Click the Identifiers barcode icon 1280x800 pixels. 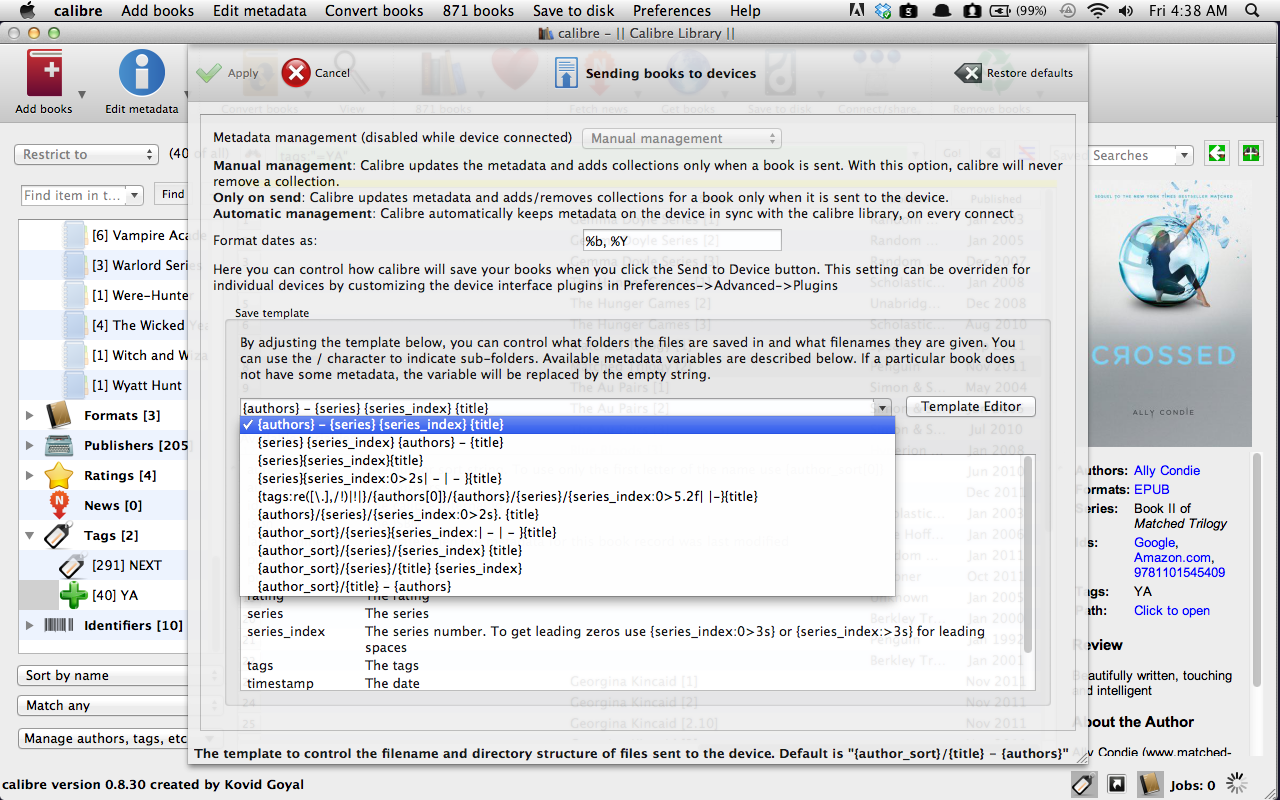60,625
